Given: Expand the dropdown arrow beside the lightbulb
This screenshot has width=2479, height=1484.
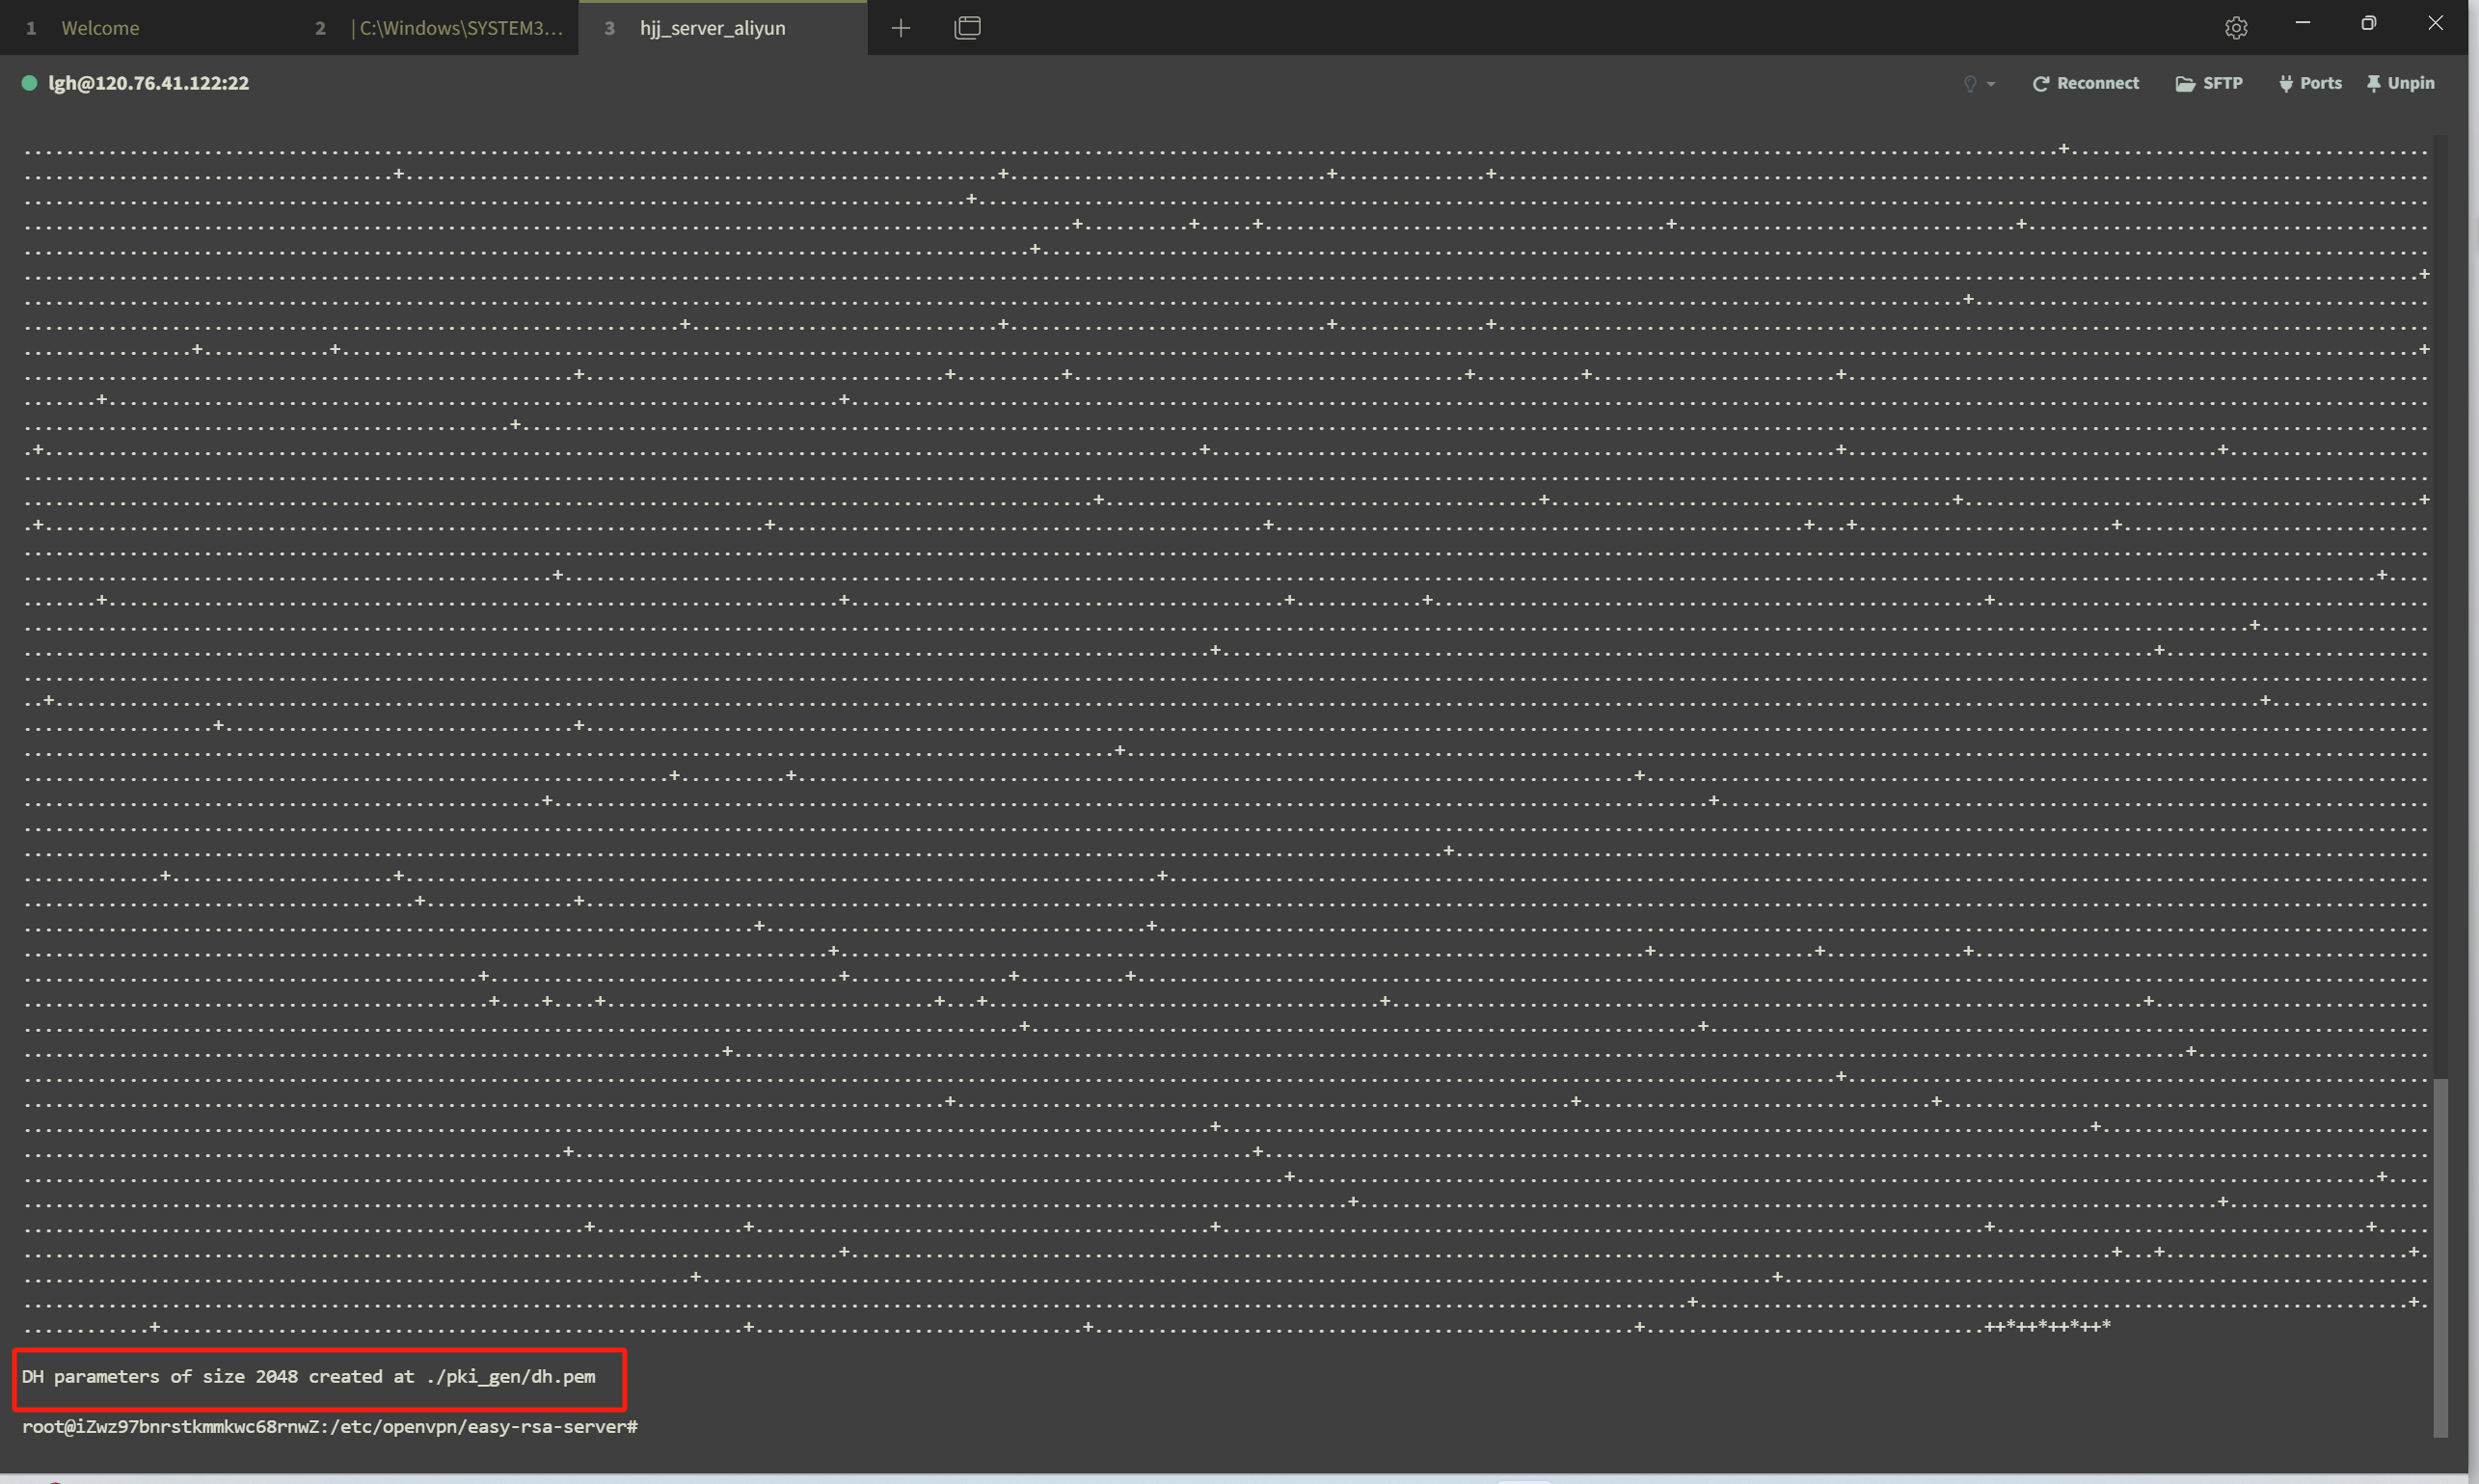Looking at the screenshot, I should (1991, 84).
